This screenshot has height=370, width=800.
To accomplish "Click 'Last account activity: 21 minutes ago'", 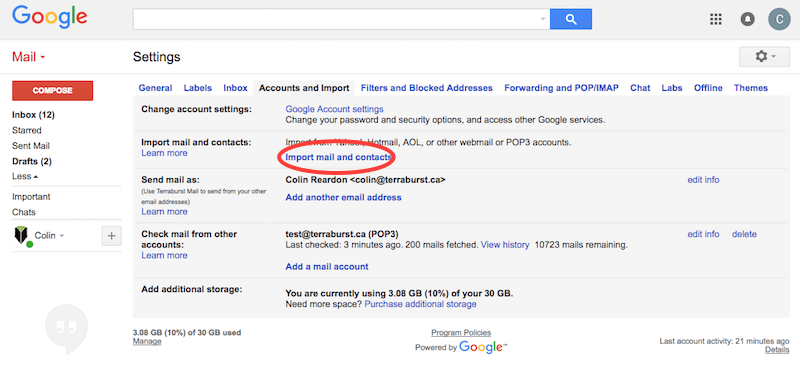I will [724, 341].
